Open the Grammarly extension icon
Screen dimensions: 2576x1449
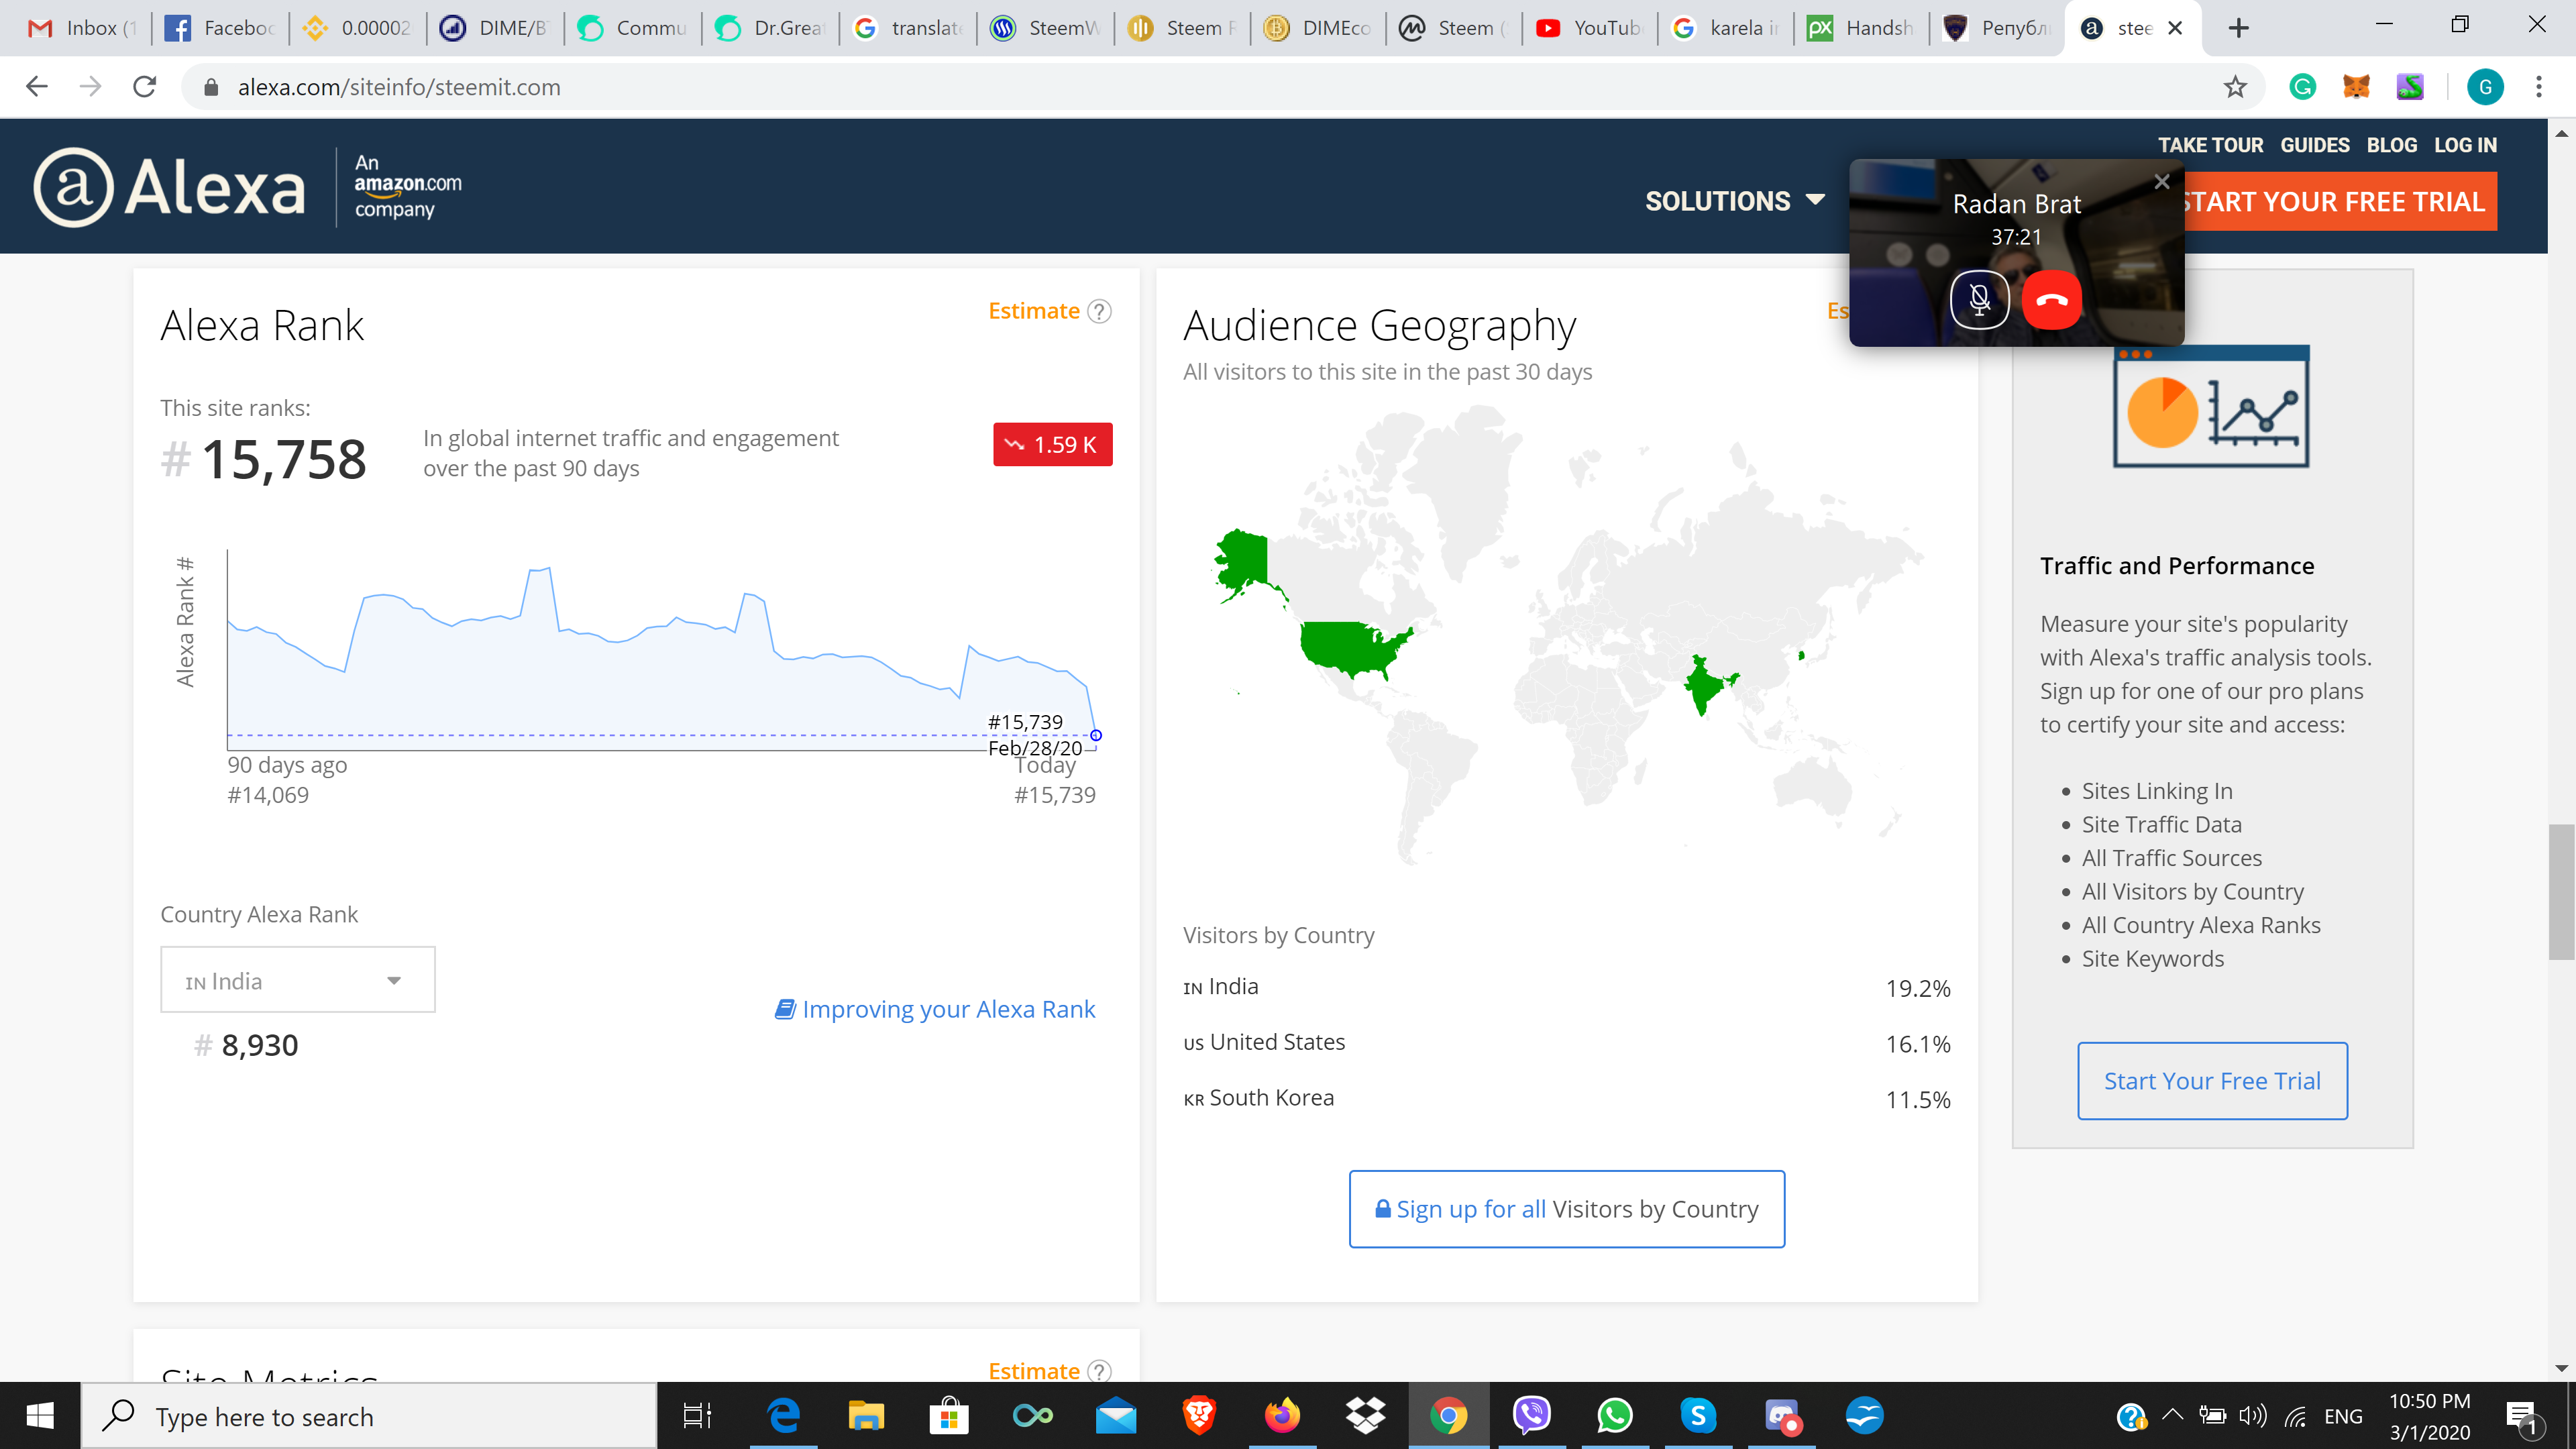[x=2303, y=87]
